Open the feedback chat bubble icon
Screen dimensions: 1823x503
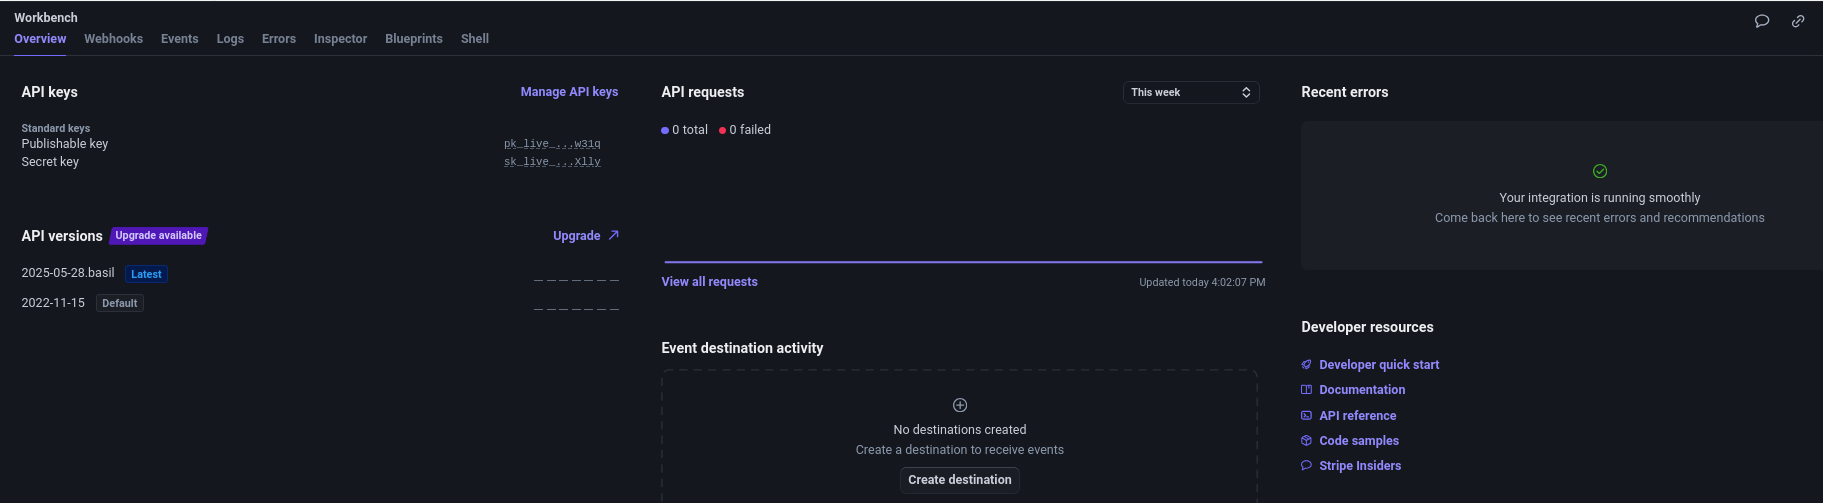point(1762,21)
